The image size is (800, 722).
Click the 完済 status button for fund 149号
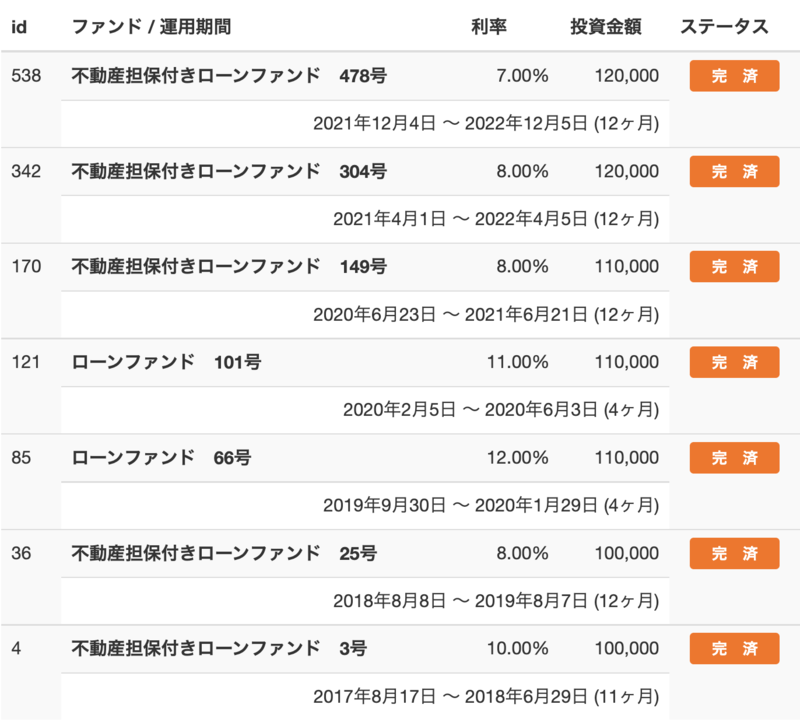(734, 266)
